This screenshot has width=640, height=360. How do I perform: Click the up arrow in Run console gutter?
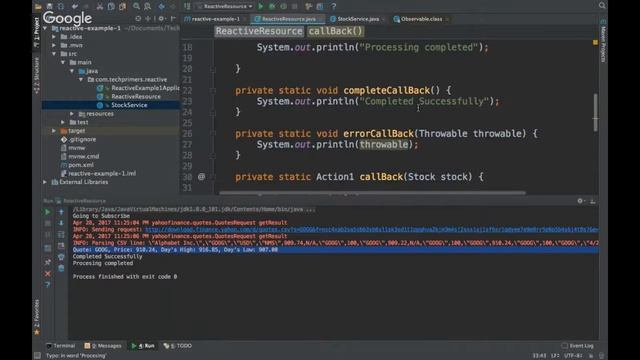click(61, 212)
